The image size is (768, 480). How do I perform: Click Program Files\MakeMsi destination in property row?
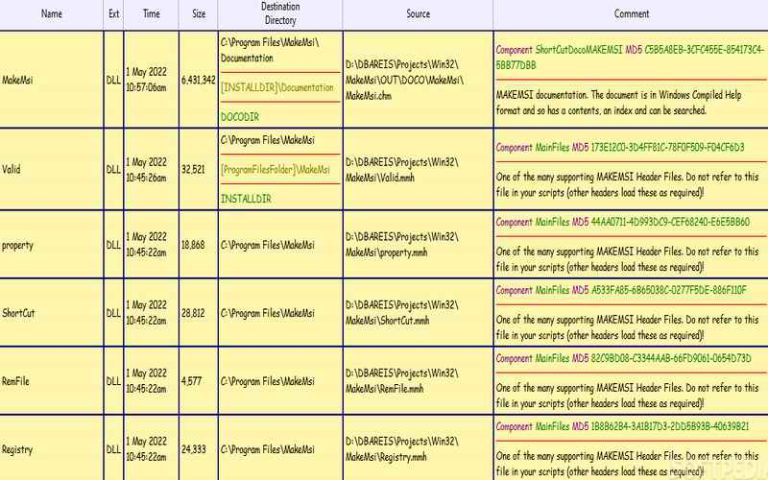click(x=267, y=245)
